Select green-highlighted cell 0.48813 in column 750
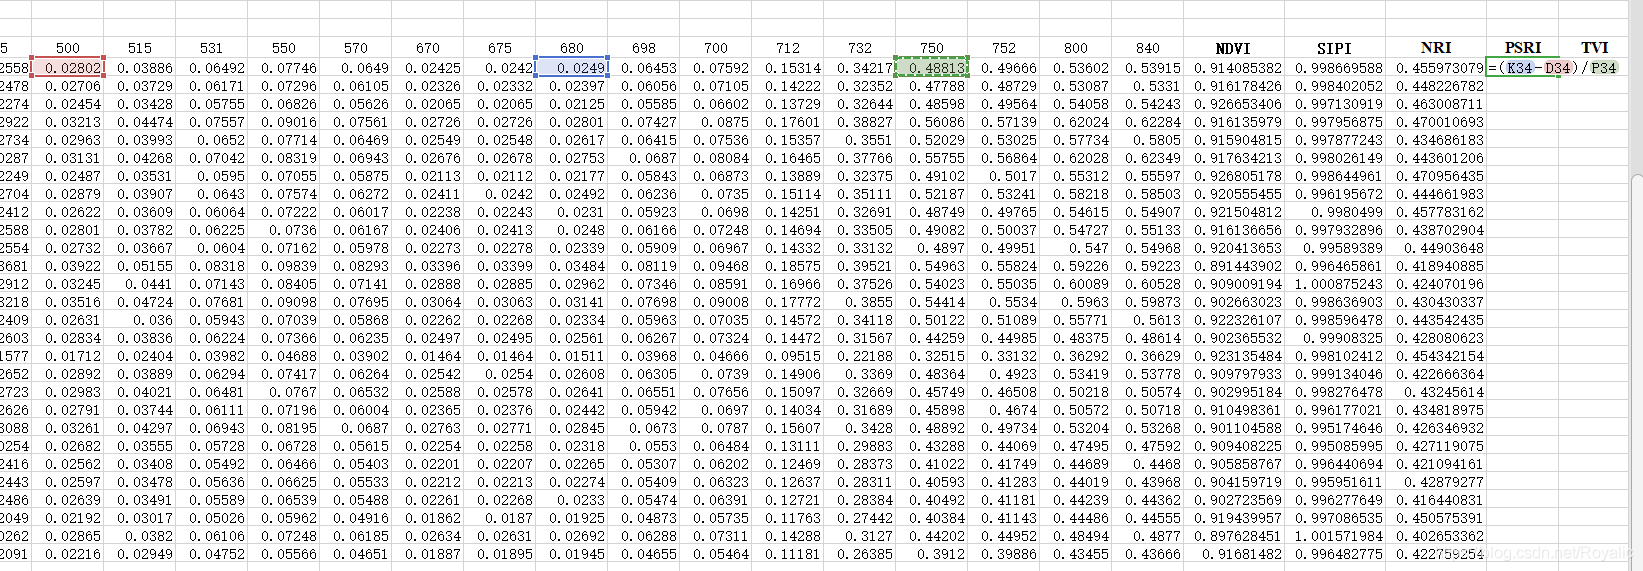 point(932,68)
